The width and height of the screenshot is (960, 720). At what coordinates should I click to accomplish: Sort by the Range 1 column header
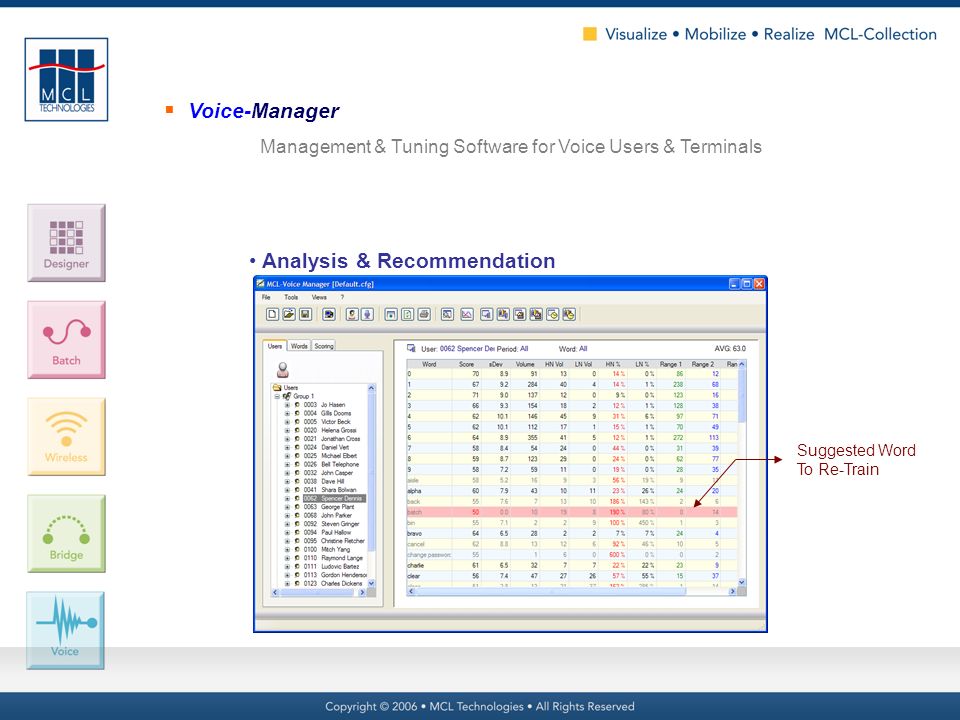[670, 364]
